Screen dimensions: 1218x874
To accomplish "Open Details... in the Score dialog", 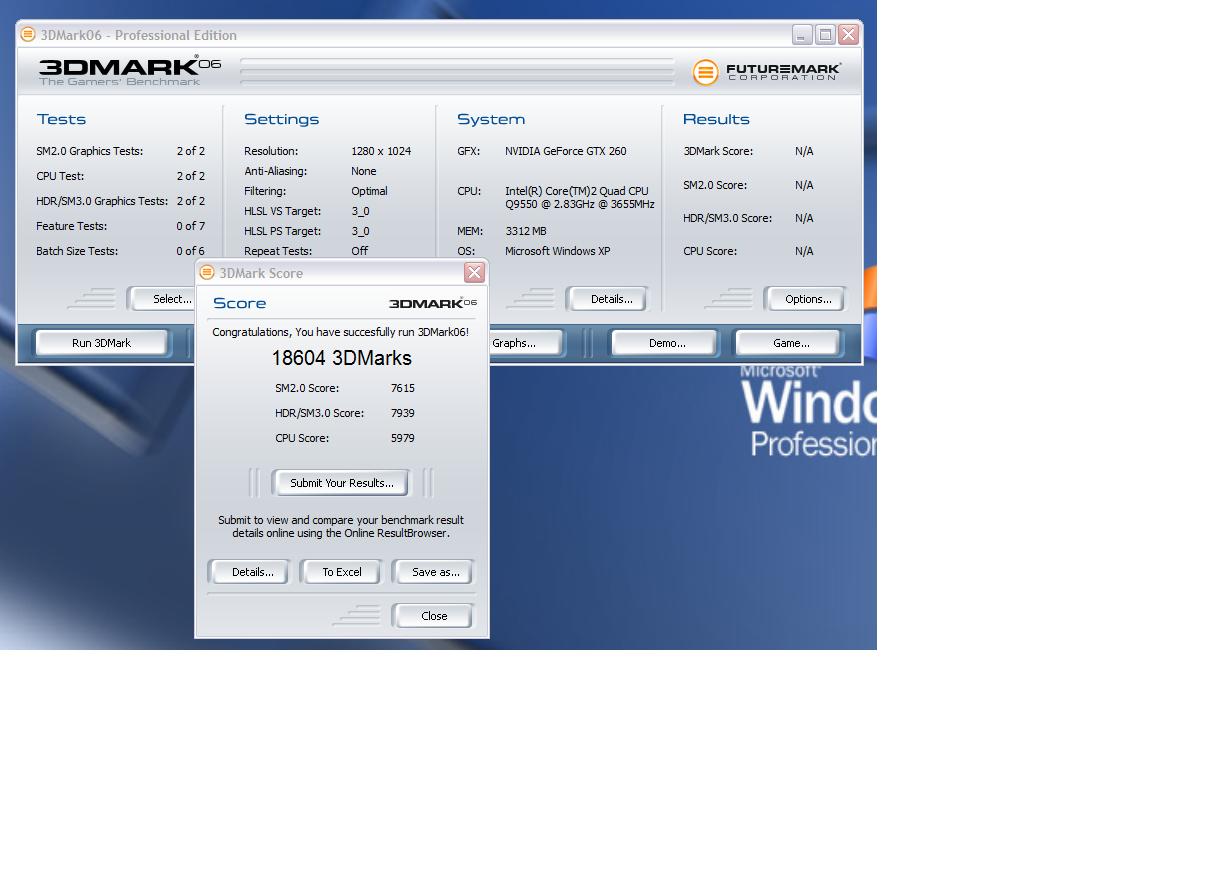I will (252, 572).
